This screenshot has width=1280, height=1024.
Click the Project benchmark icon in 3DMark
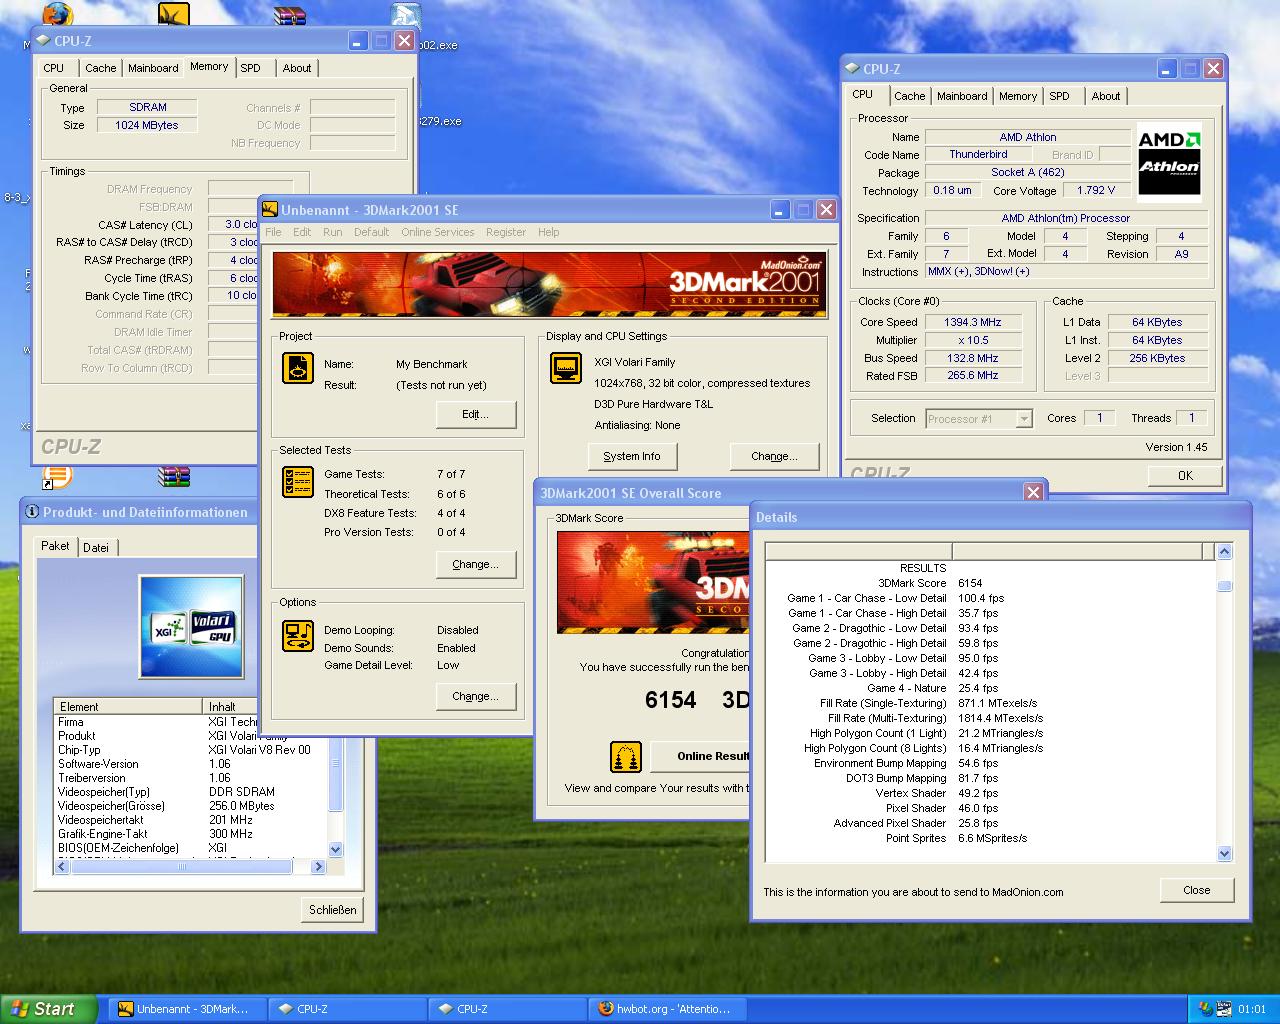click(297, 368)
